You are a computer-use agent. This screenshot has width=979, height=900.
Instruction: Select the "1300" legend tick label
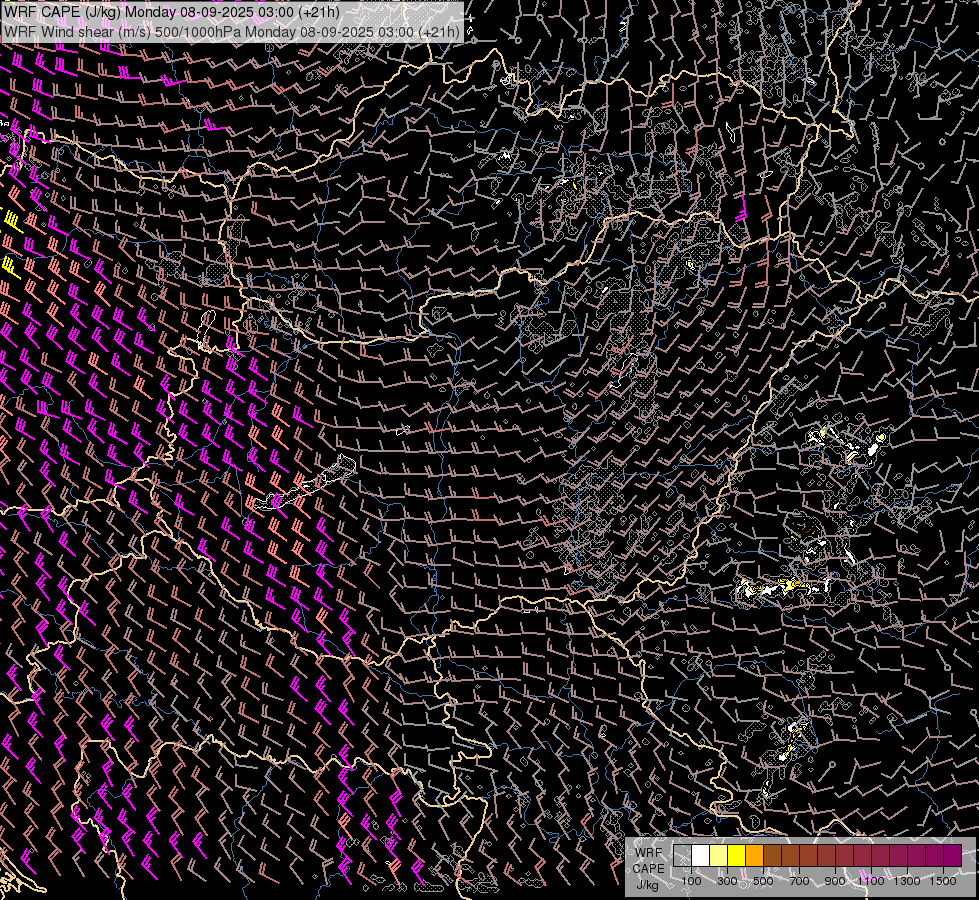pos(907,881)
